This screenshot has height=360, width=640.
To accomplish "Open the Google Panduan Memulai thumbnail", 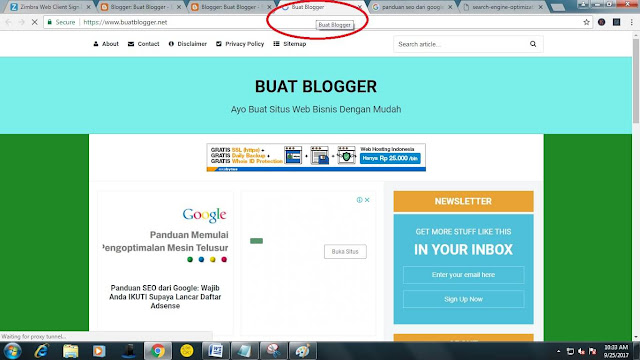I will (165, 236).
